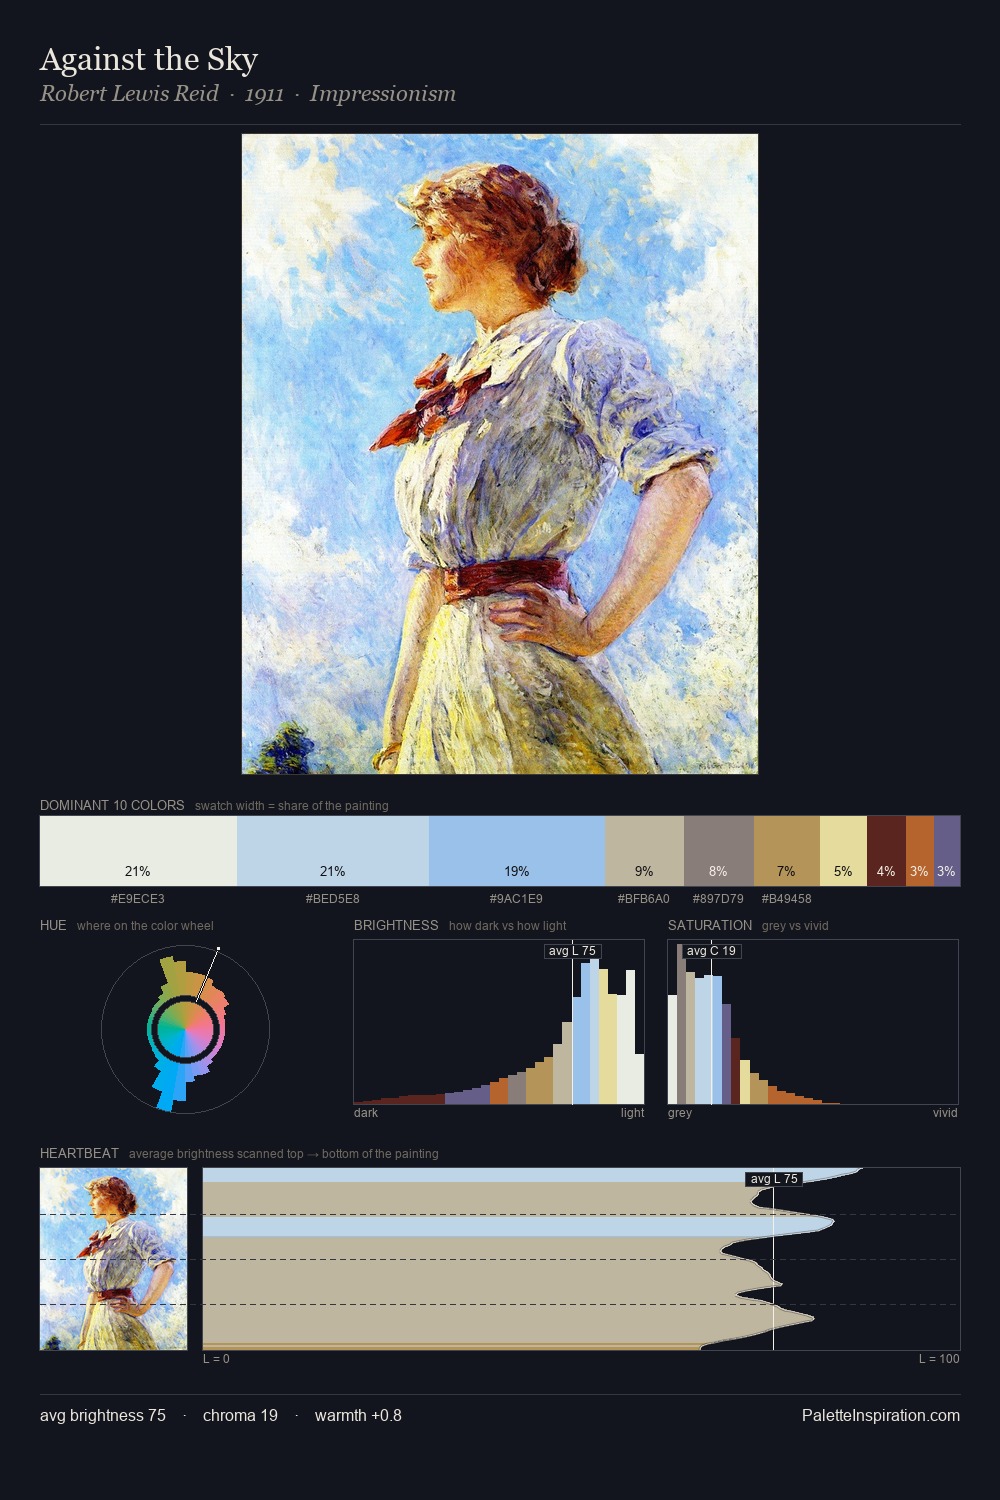Select the 9% beige swatch #BFB6A0
The image size is (1000, 1500).
[x=644, y=851]
